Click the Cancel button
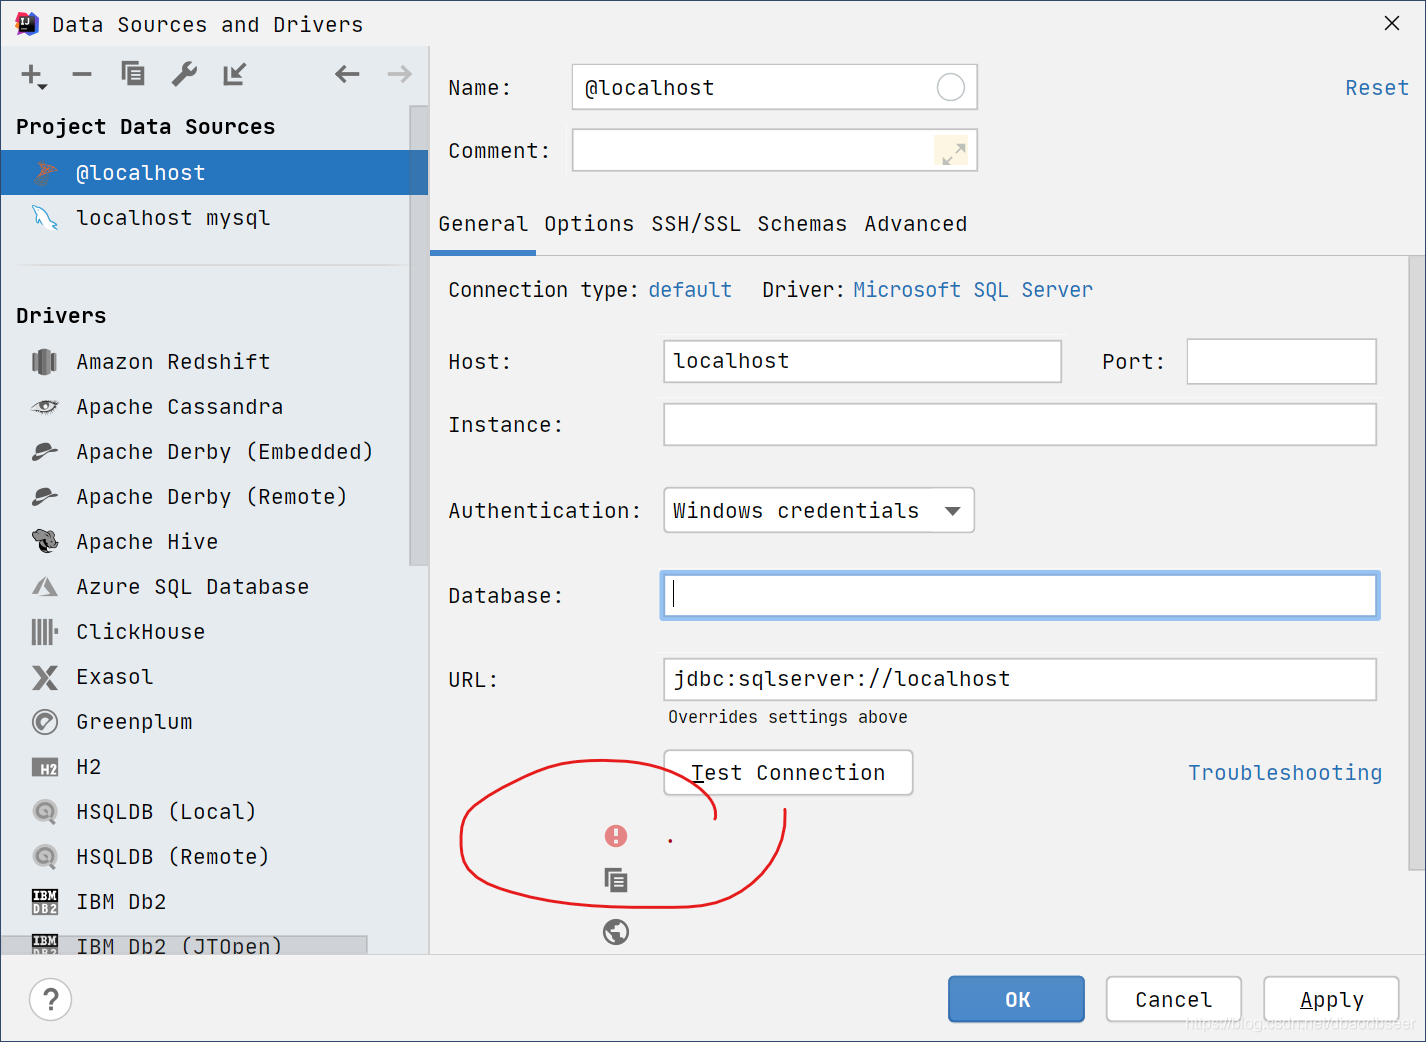This screenshot has width=1426, height=1042. [1173, 999]
